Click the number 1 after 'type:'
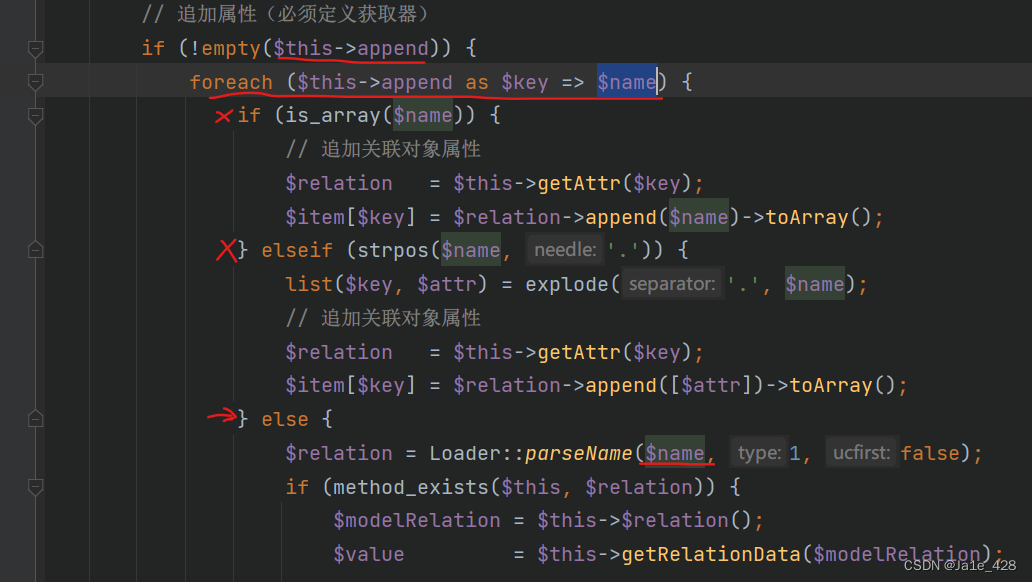This screenshot has height=582, width=1032. point(795,453)
